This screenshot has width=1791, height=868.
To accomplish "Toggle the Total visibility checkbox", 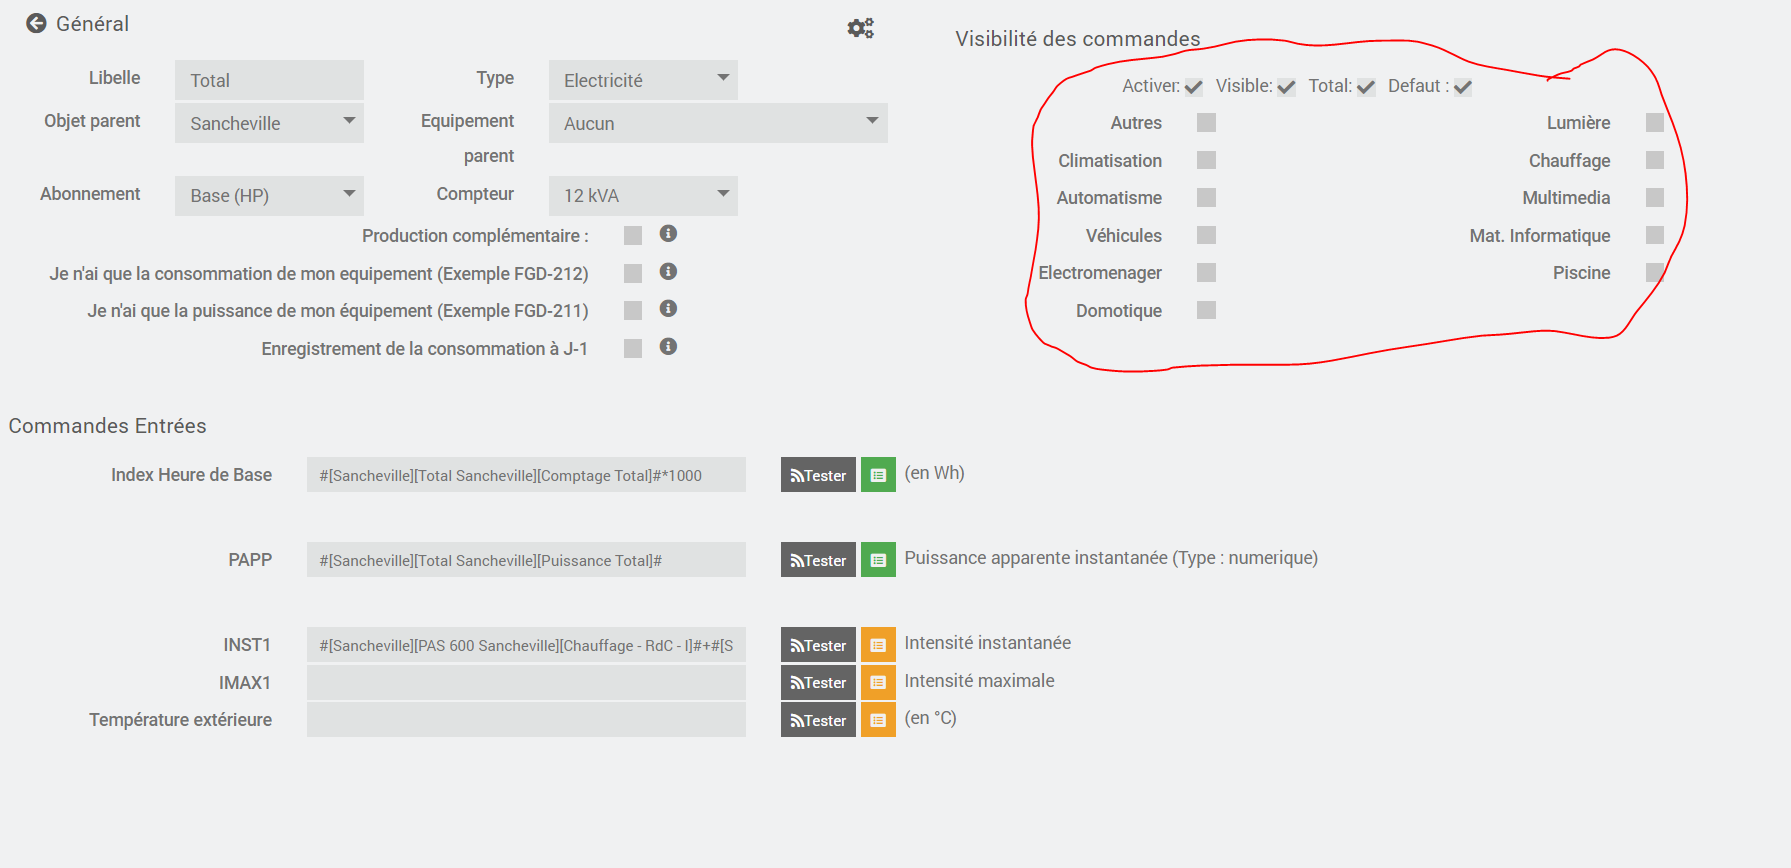I will [1366, 87].
